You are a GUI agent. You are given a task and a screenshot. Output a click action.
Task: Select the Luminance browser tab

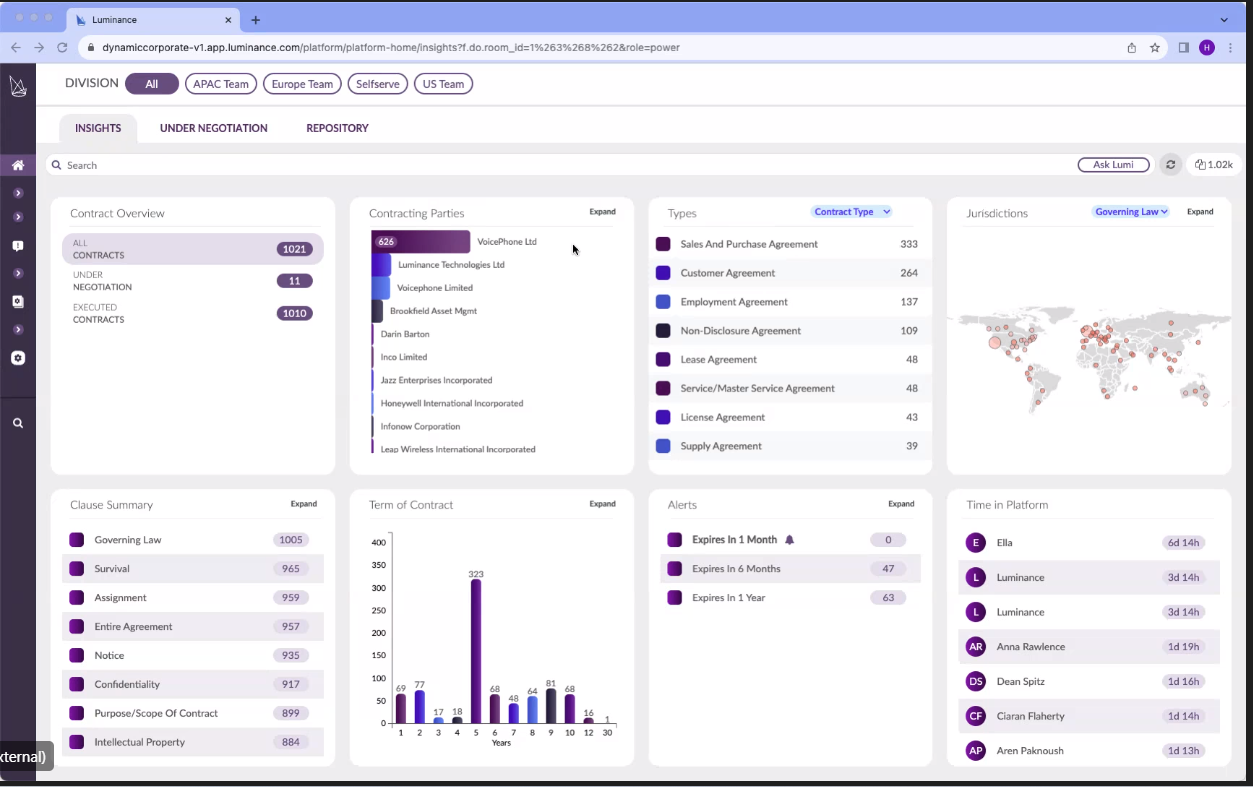click(152, 20)
